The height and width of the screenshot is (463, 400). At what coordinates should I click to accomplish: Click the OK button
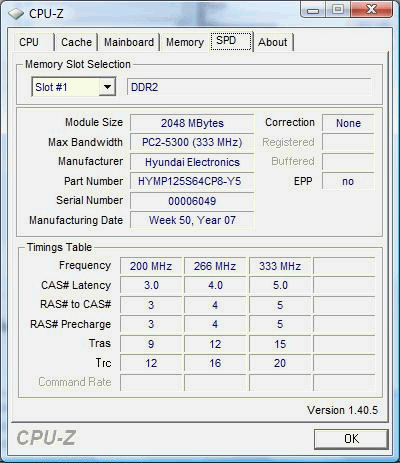tap(351, 439)
